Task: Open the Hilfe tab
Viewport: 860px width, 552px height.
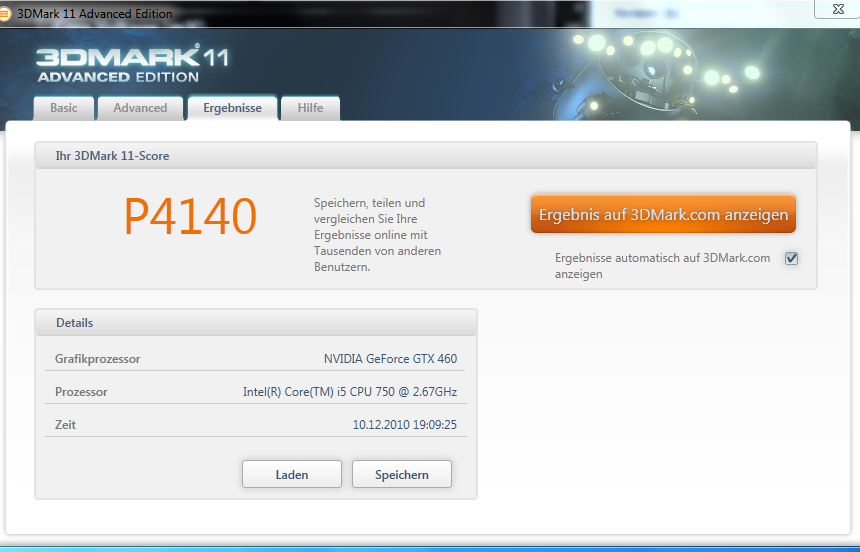Action: (310, 108)
